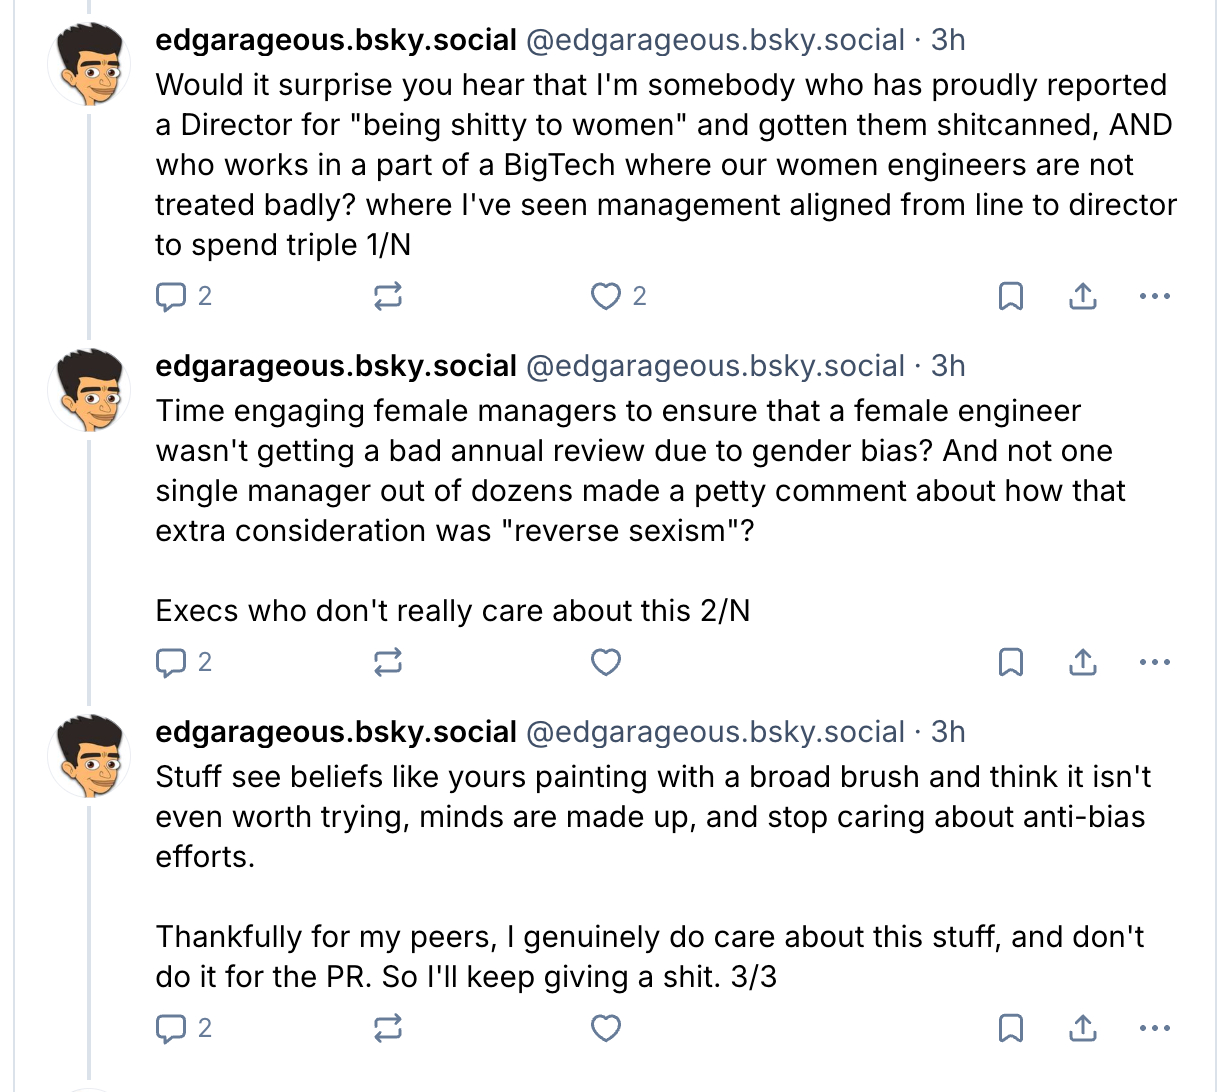
Task: Open edgarageous.bsky.social profile name on first post
Action: [336, 40]
